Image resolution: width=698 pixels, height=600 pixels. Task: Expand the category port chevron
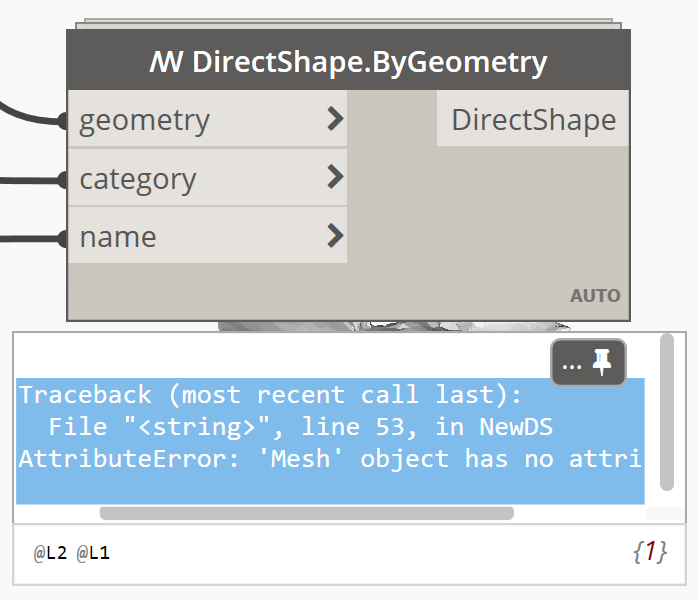[335, 179]
